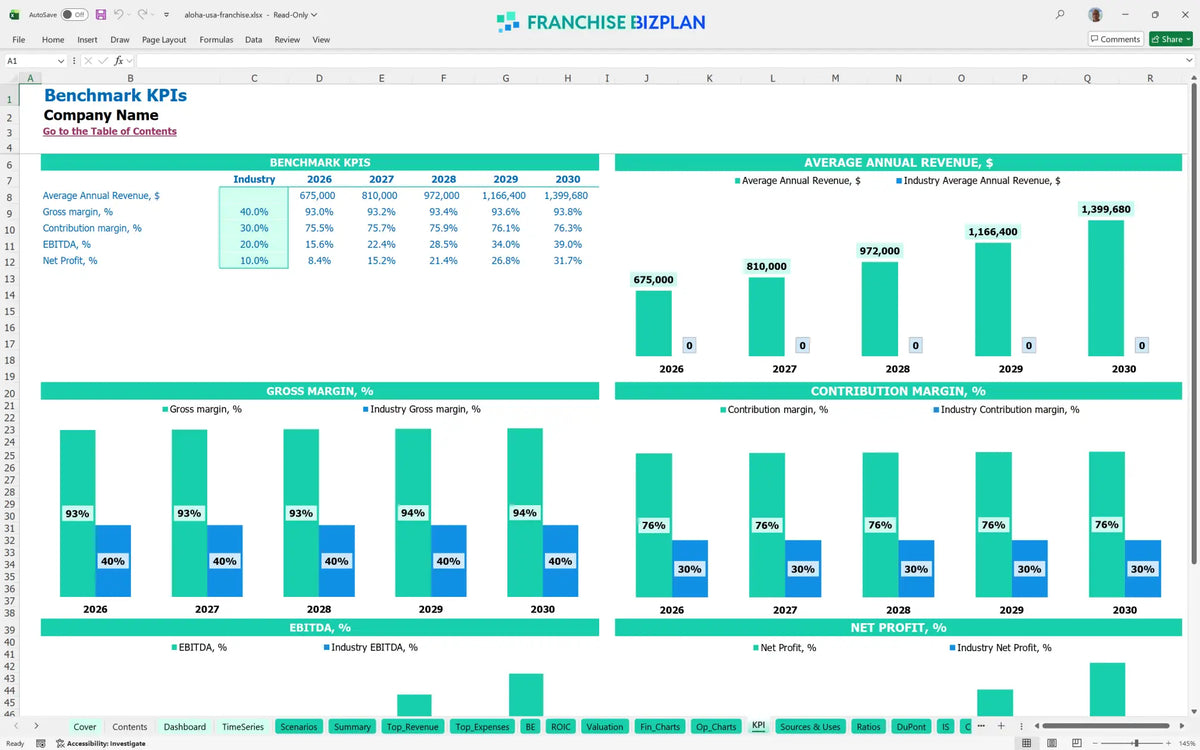Viewport: 1200px width, 750px height.
Task: Click the 145% zoom level
Action: click(x=1187, y=743)
